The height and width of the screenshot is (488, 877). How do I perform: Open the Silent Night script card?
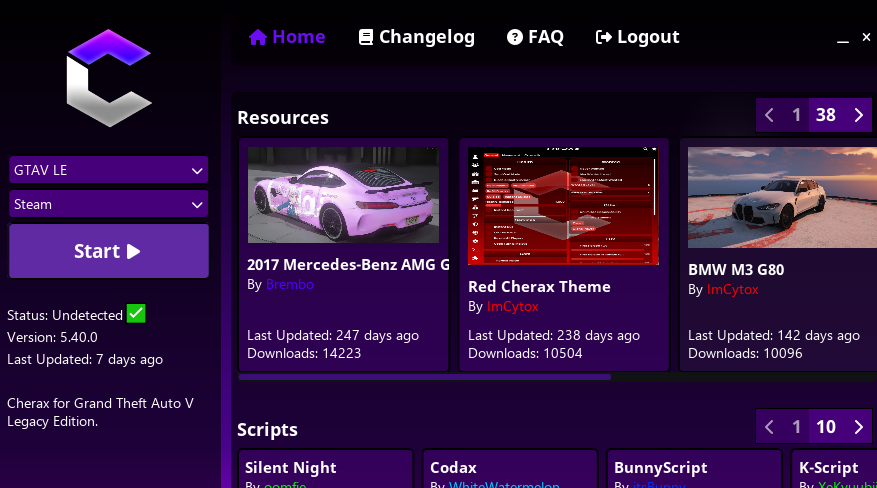click(326, 469)
